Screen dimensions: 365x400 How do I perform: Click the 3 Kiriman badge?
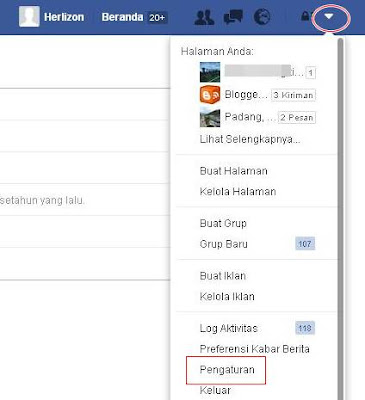click(293, 95)
